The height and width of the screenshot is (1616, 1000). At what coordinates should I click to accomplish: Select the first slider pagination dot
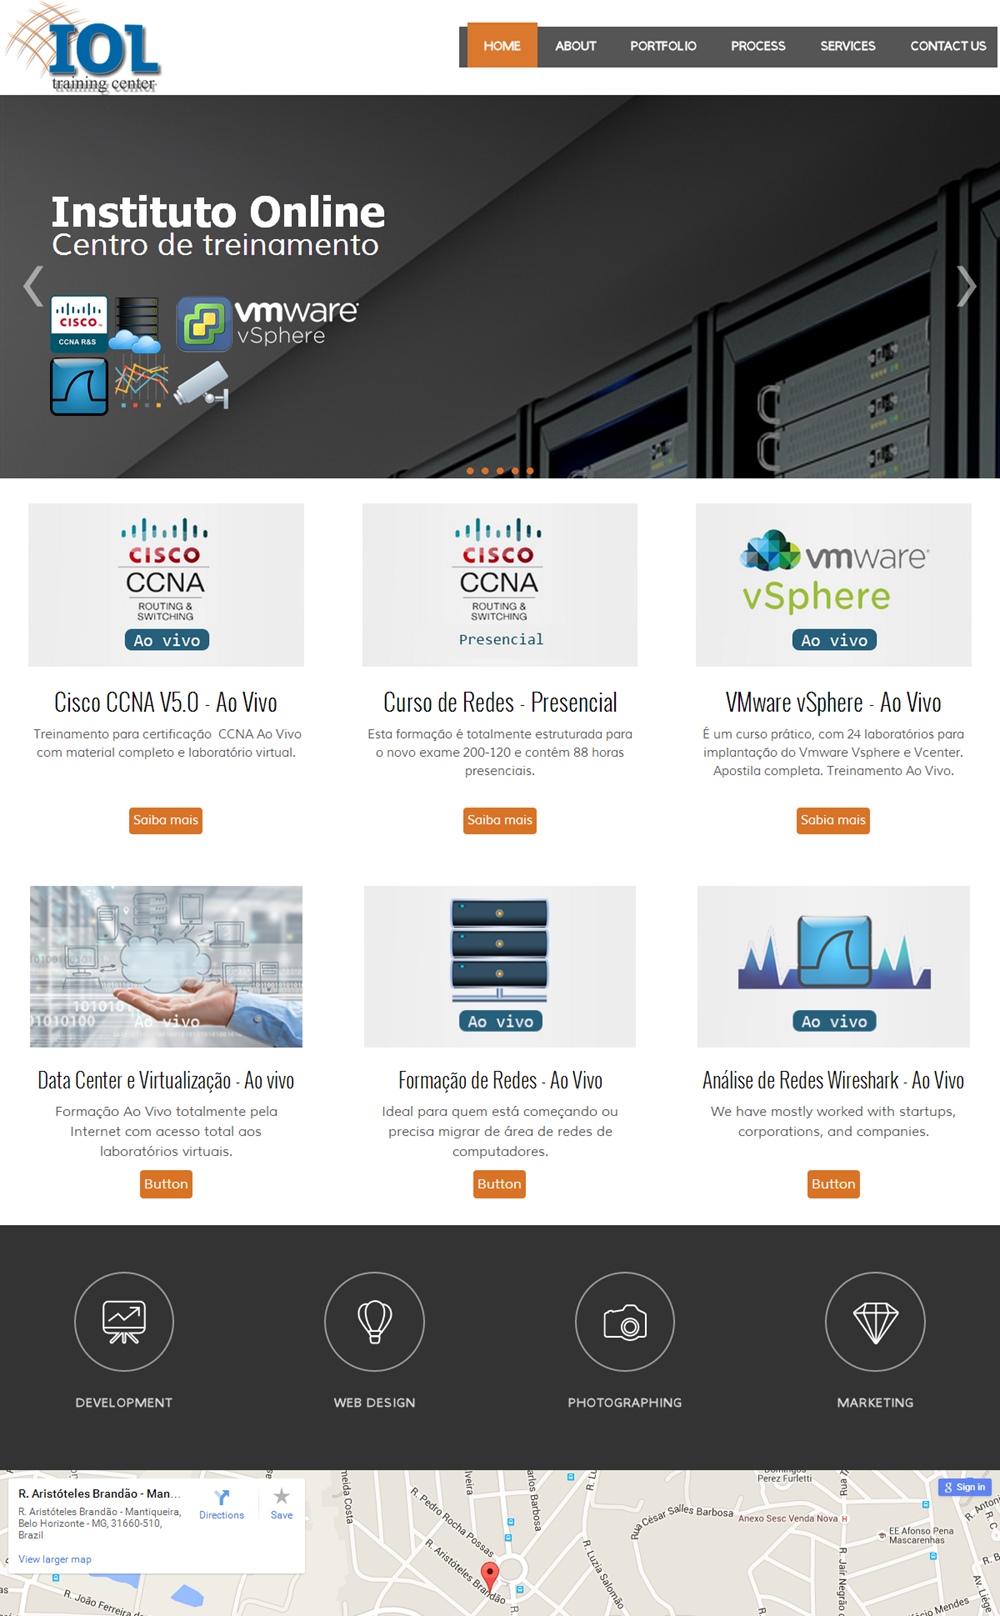click(470, 471)
